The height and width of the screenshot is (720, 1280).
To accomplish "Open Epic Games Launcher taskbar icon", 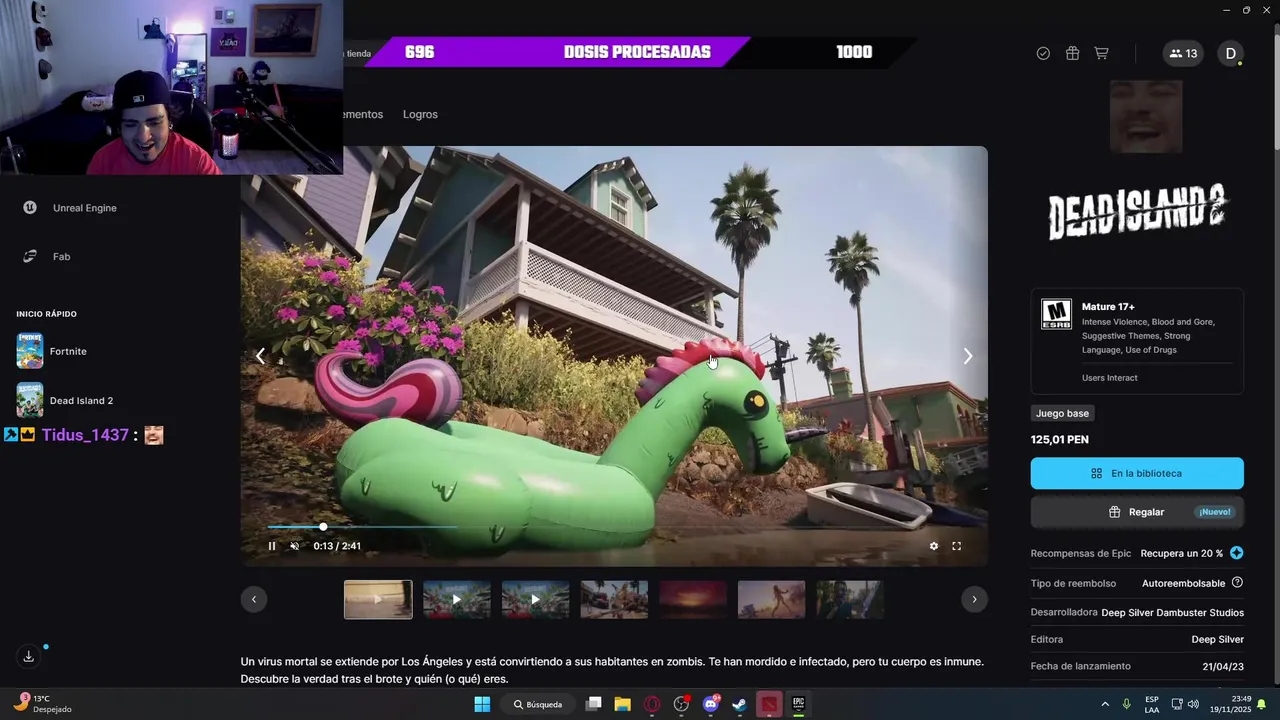I will 798,704.
